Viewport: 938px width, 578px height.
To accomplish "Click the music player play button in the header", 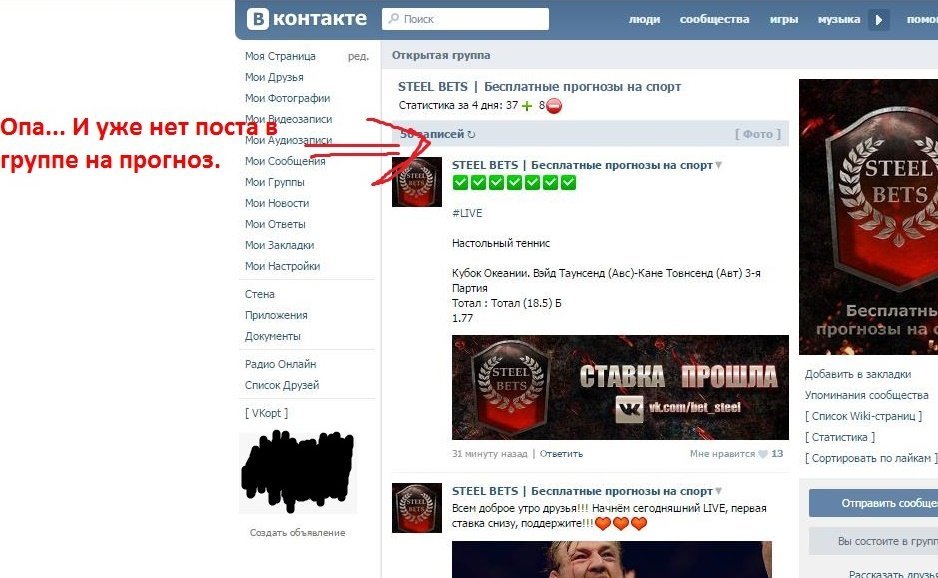I will tap(878, 19).
